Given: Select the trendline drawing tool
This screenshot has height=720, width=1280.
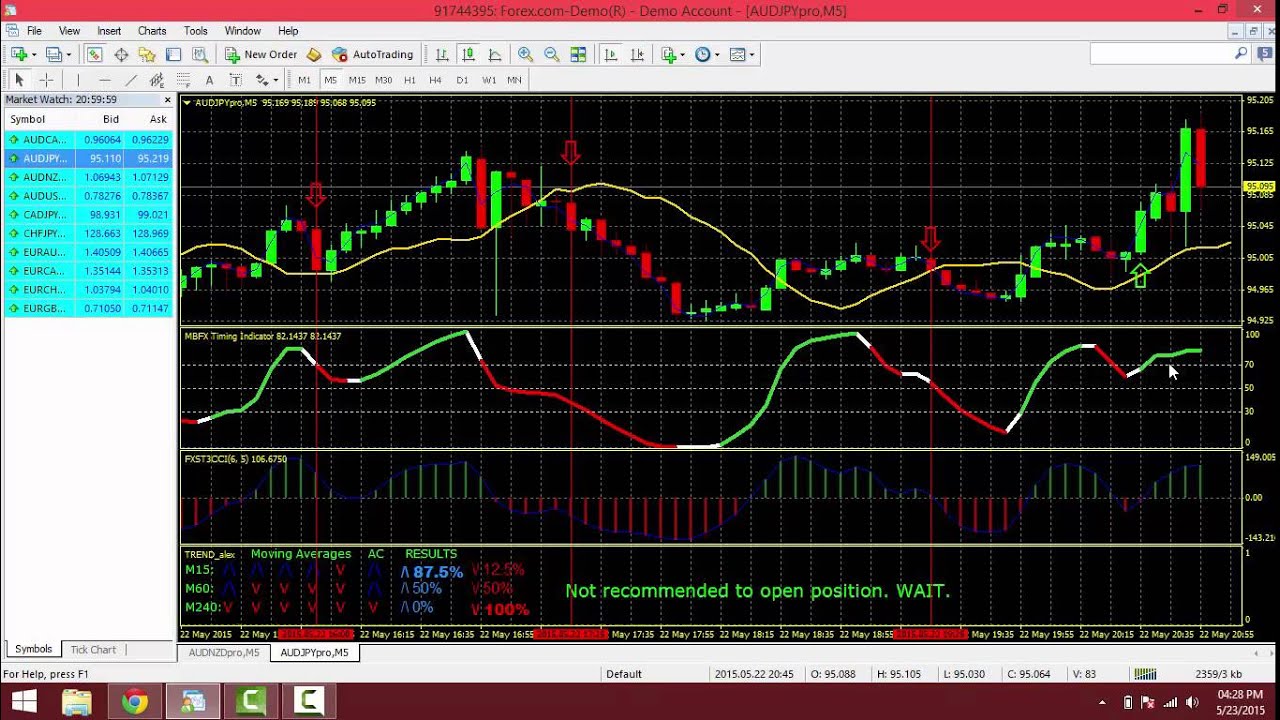Looking at the screenshot, I should (130, 80).
